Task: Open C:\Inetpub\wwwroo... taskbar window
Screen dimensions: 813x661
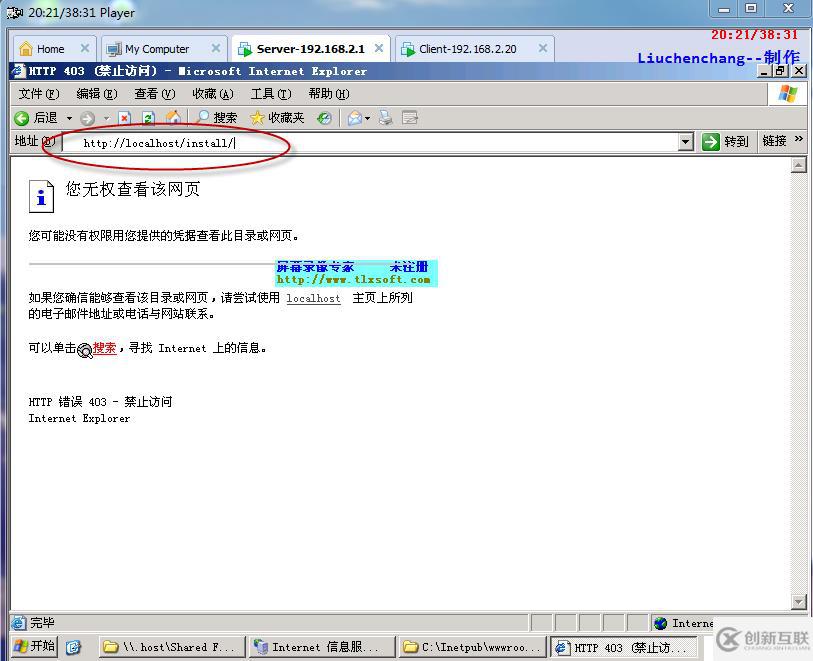Action: (473, 647)
